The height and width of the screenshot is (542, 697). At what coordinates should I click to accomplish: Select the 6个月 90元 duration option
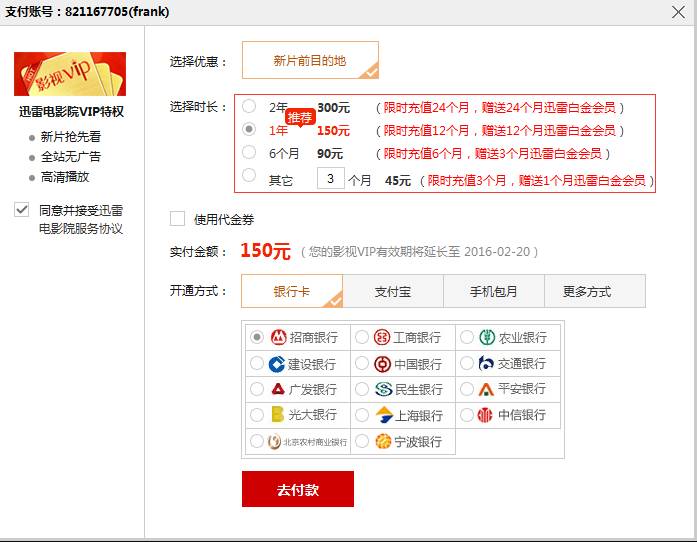tap(249, 152)
